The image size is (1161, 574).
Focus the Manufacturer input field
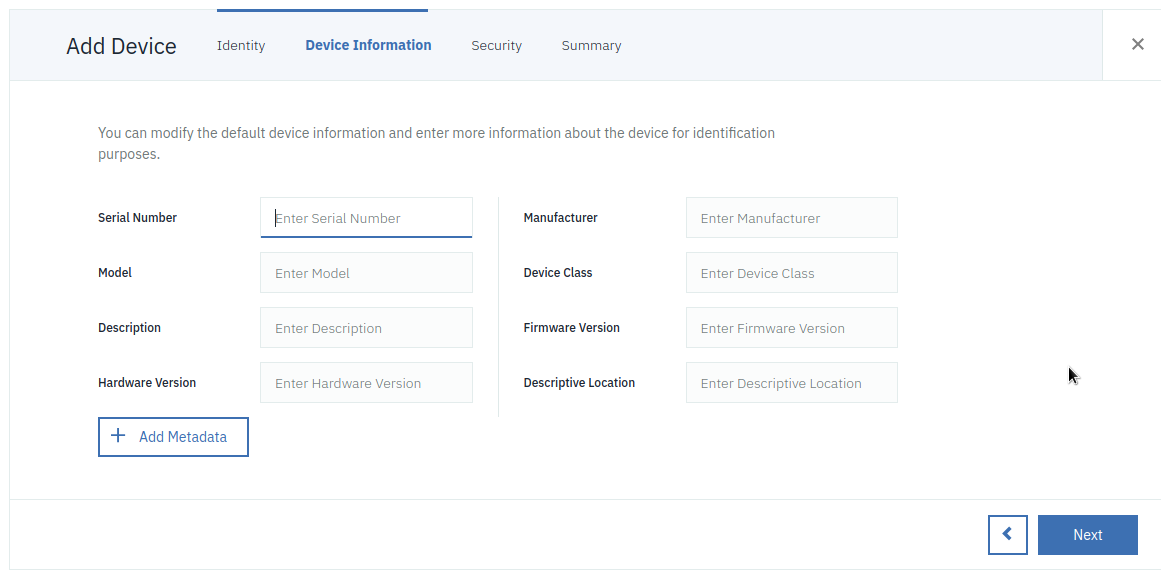(x=791, y=218)
